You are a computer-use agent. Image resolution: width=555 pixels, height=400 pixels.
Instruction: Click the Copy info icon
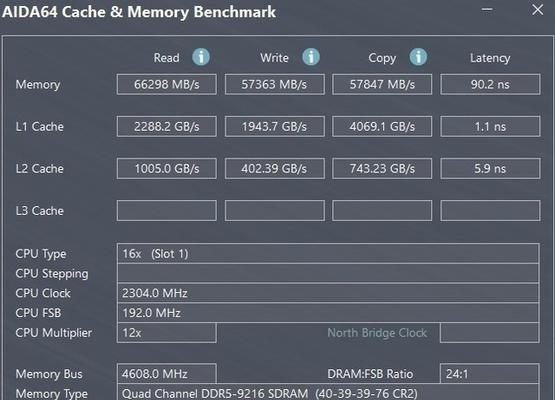click(x=418, y=57)
